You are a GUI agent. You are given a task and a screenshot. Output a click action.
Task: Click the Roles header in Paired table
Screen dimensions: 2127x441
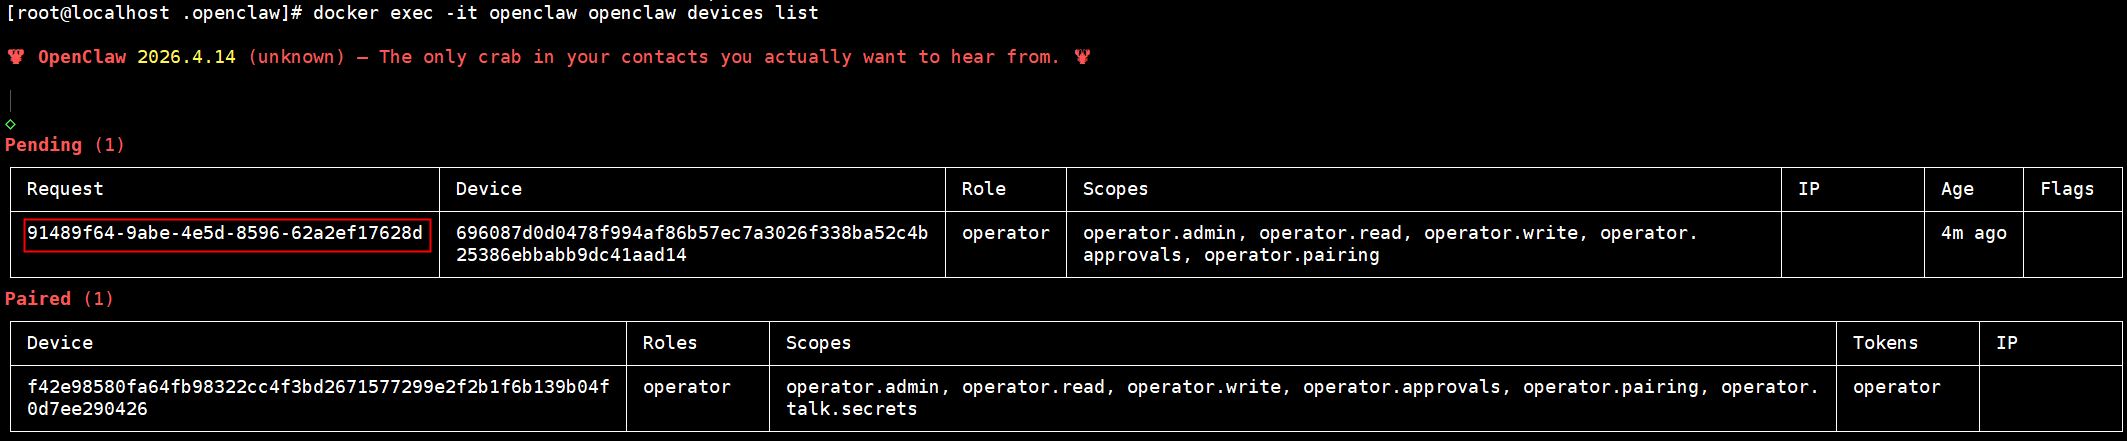tap(670, 343)
